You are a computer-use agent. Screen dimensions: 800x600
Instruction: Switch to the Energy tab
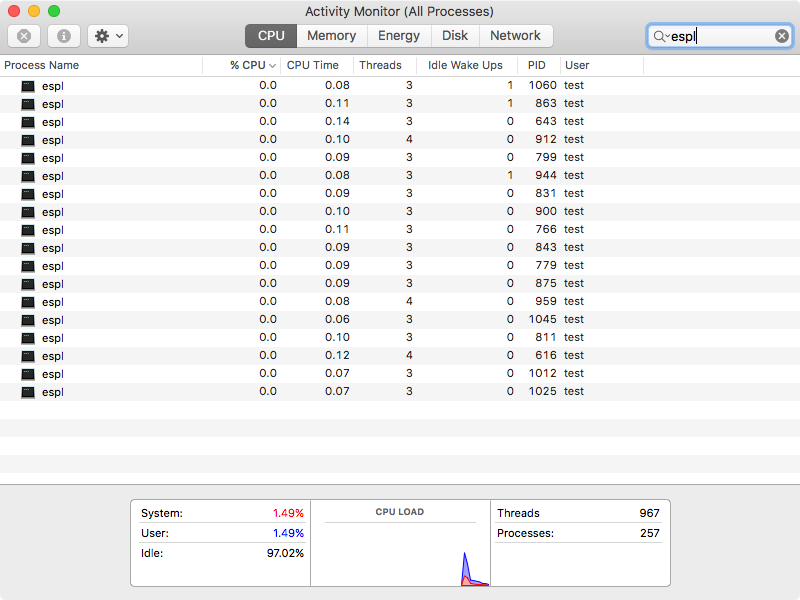[x=399, y=36]
